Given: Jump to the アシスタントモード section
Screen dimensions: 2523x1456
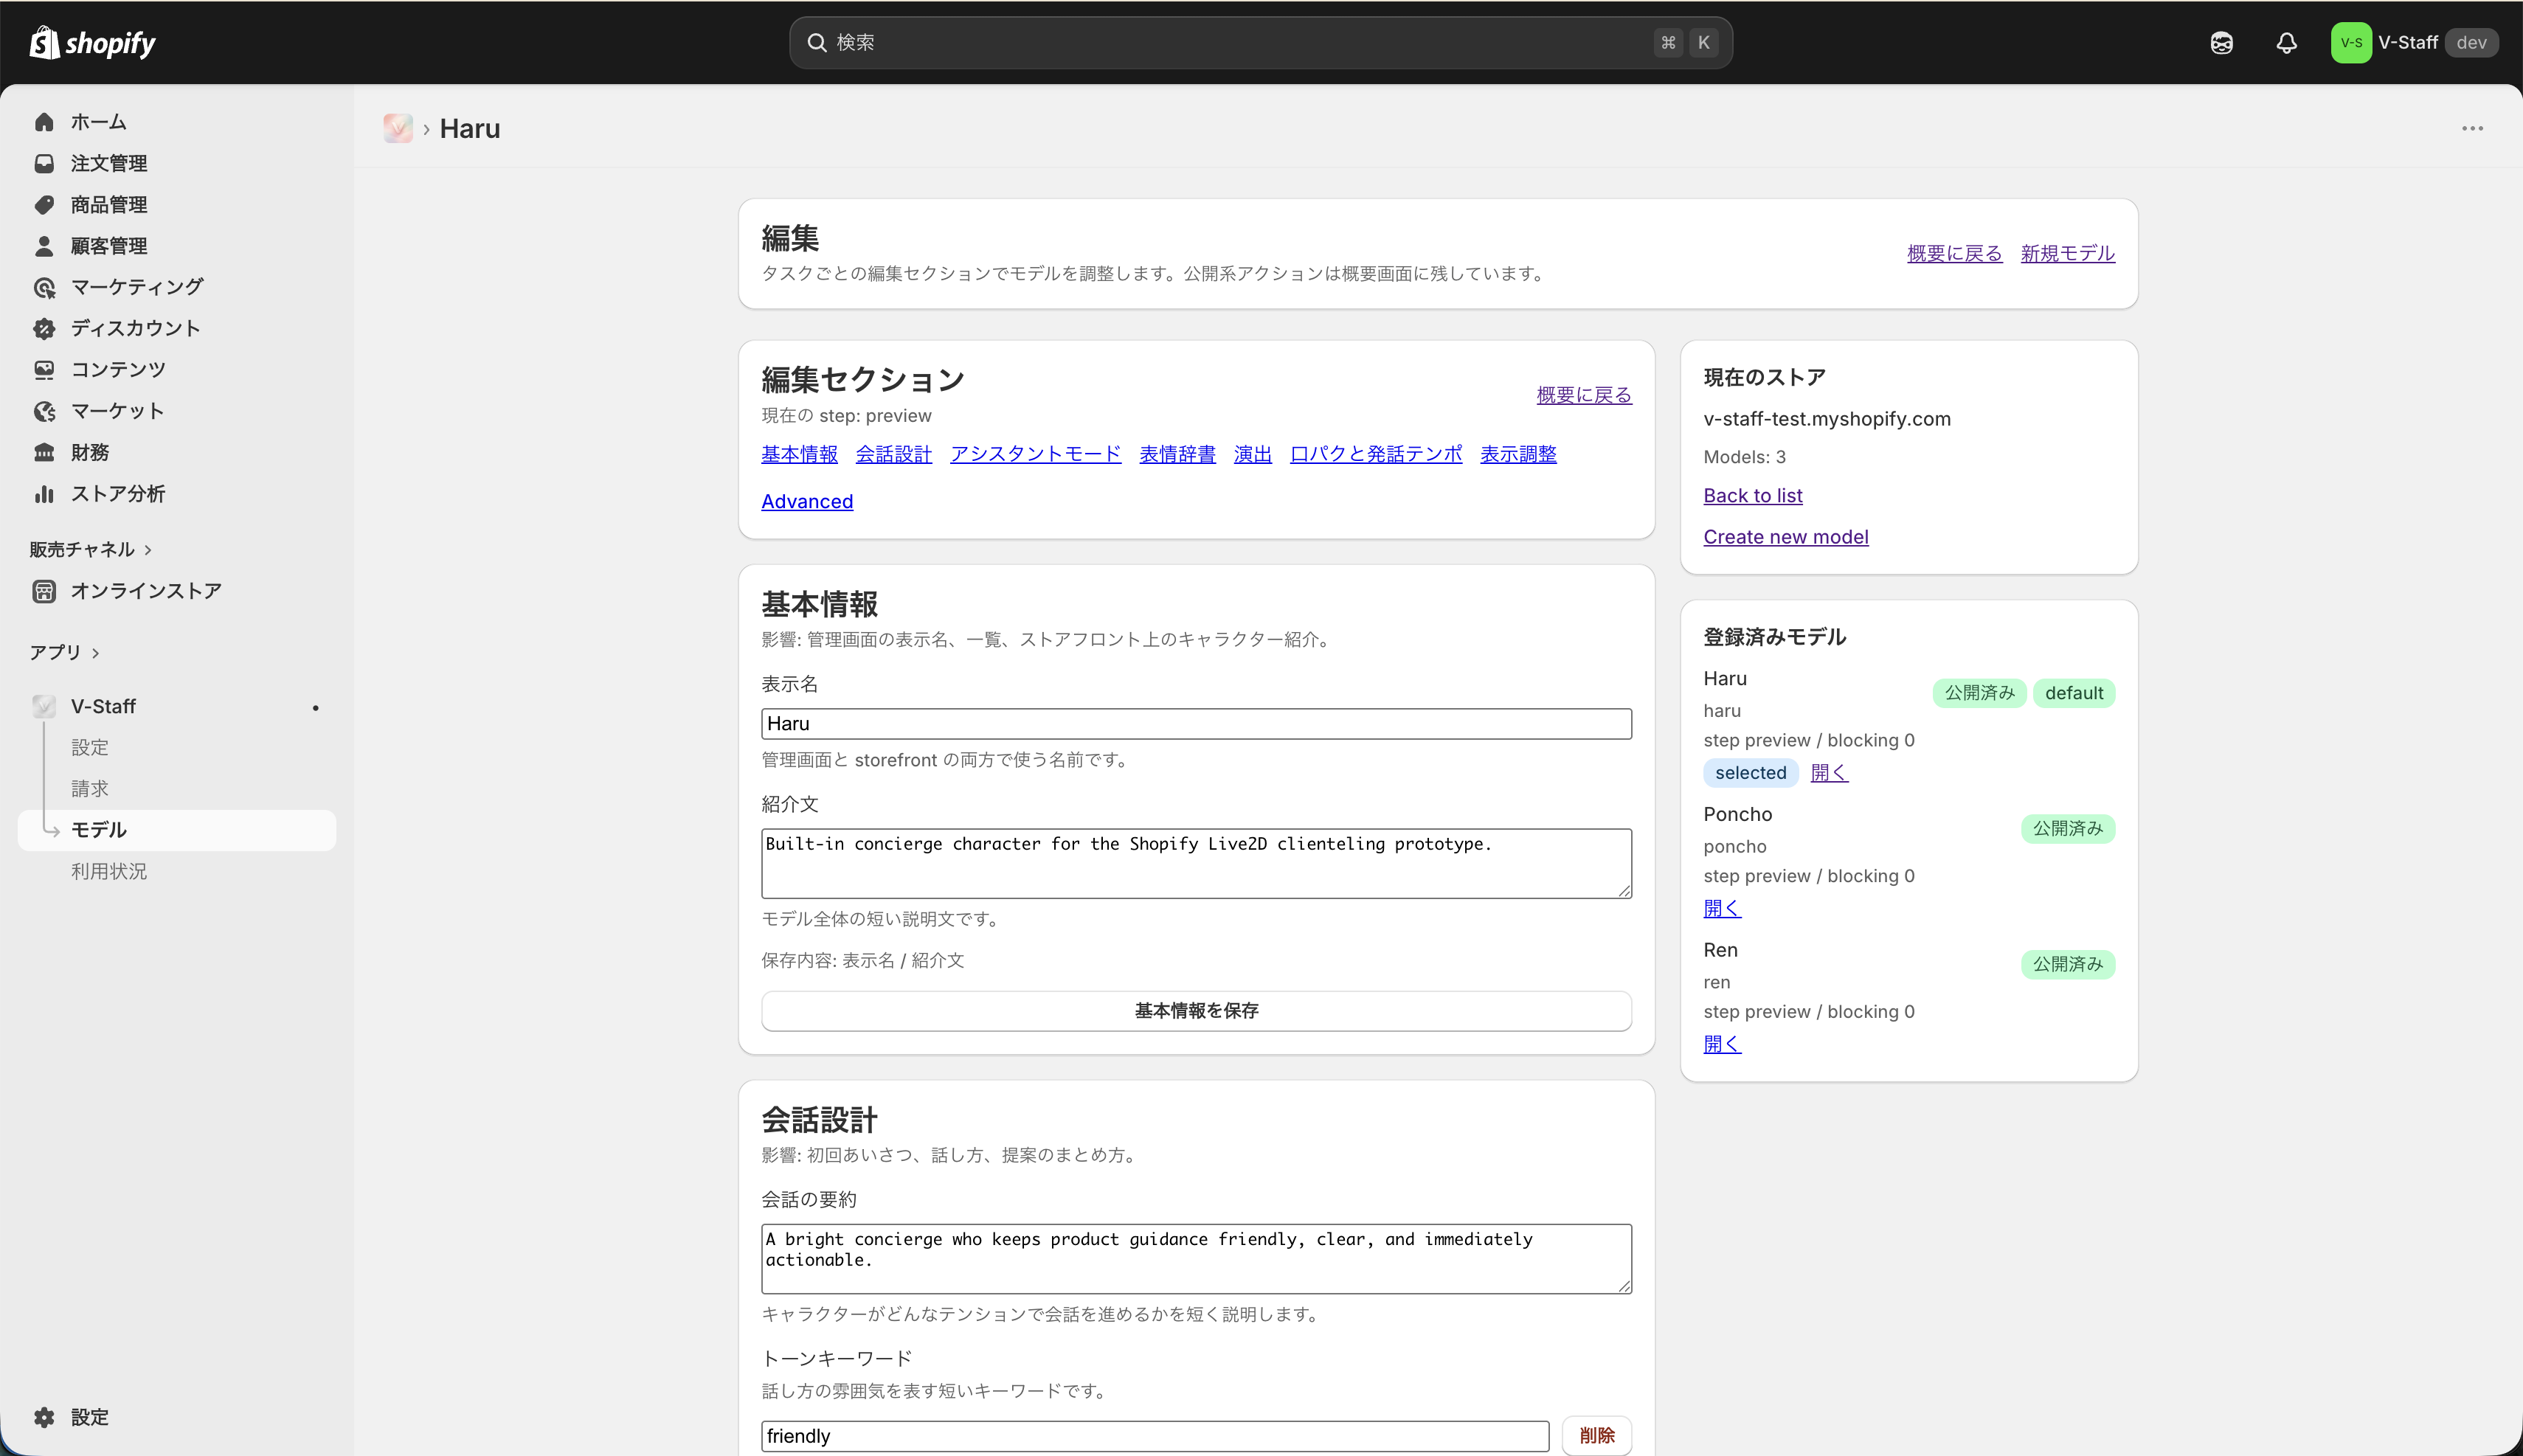Looking at the screenshot, I should pos(1036,454).
